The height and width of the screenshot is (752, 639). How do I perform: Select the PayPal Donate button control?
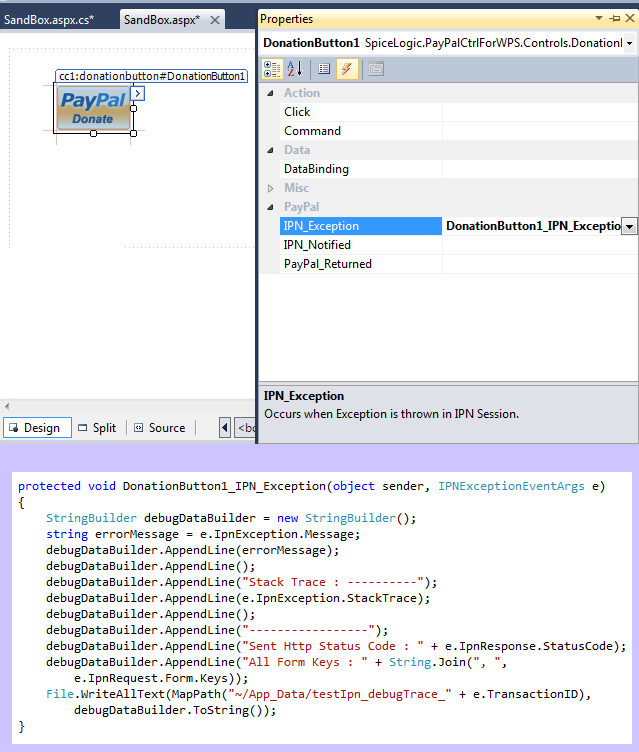tap(94, 109)
